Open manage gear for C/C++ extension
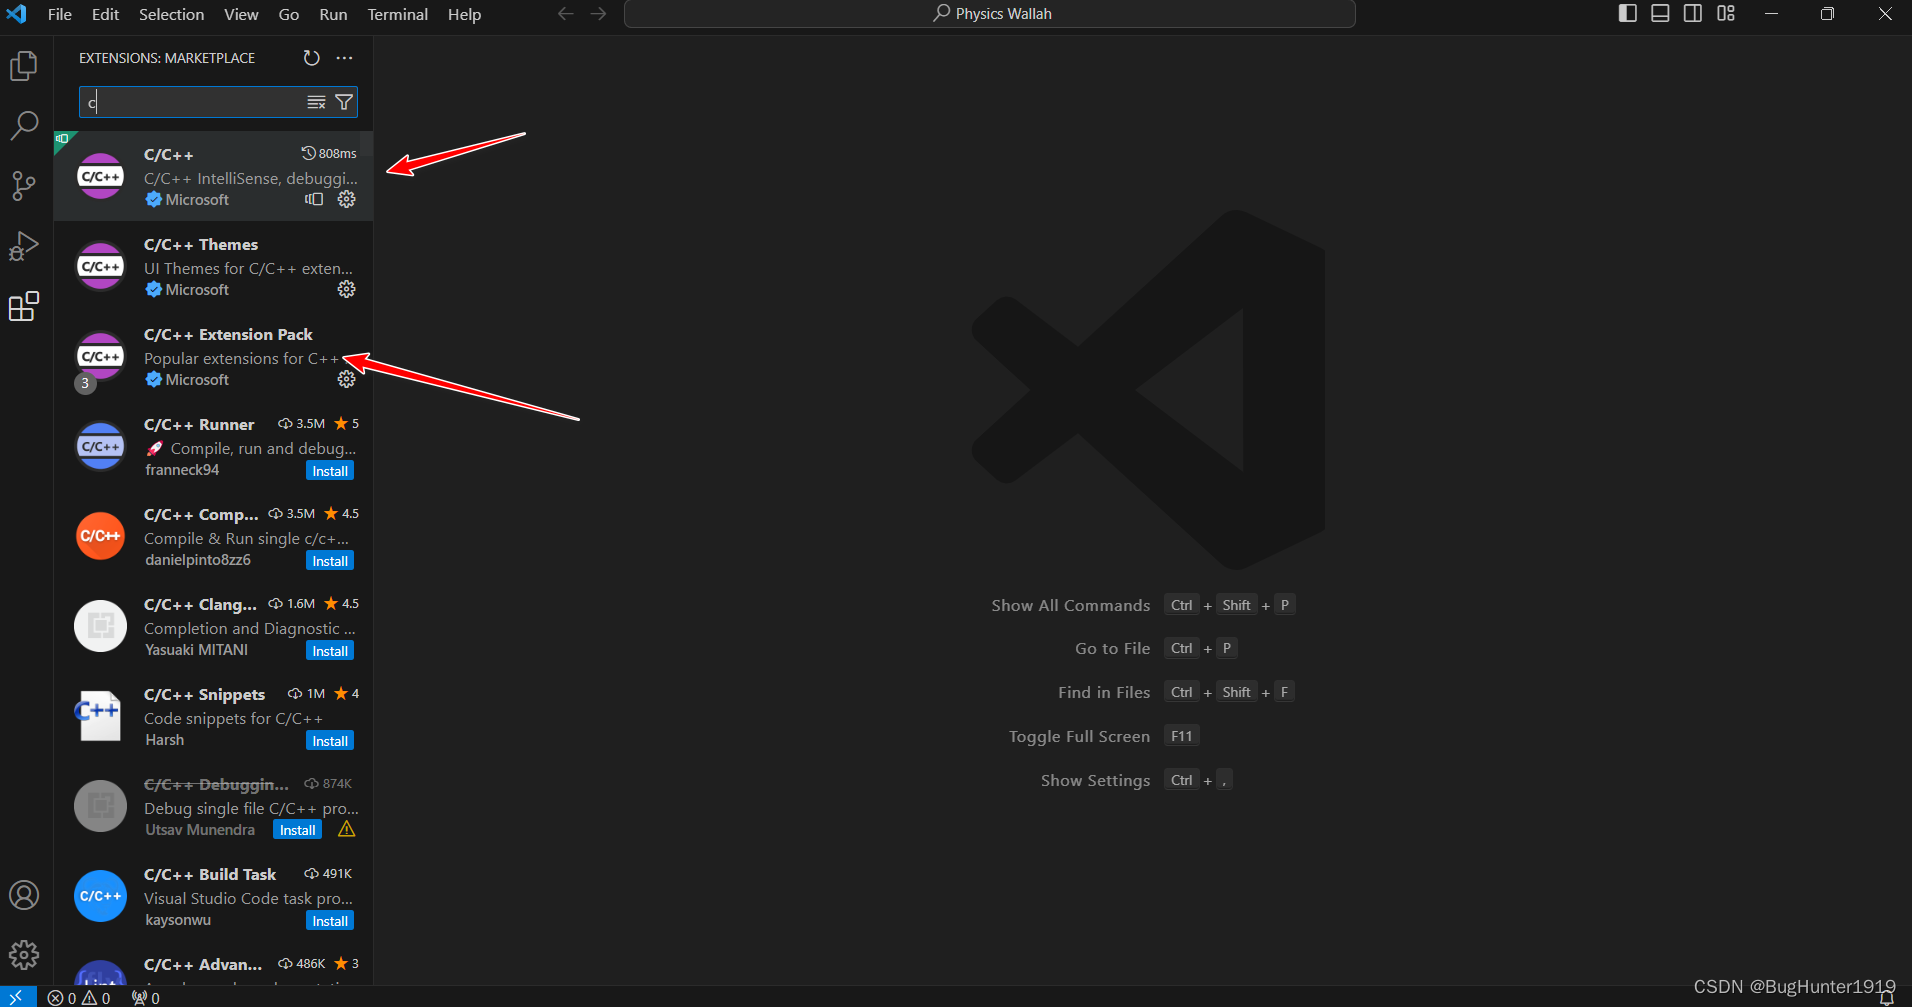 click(347, 199)
